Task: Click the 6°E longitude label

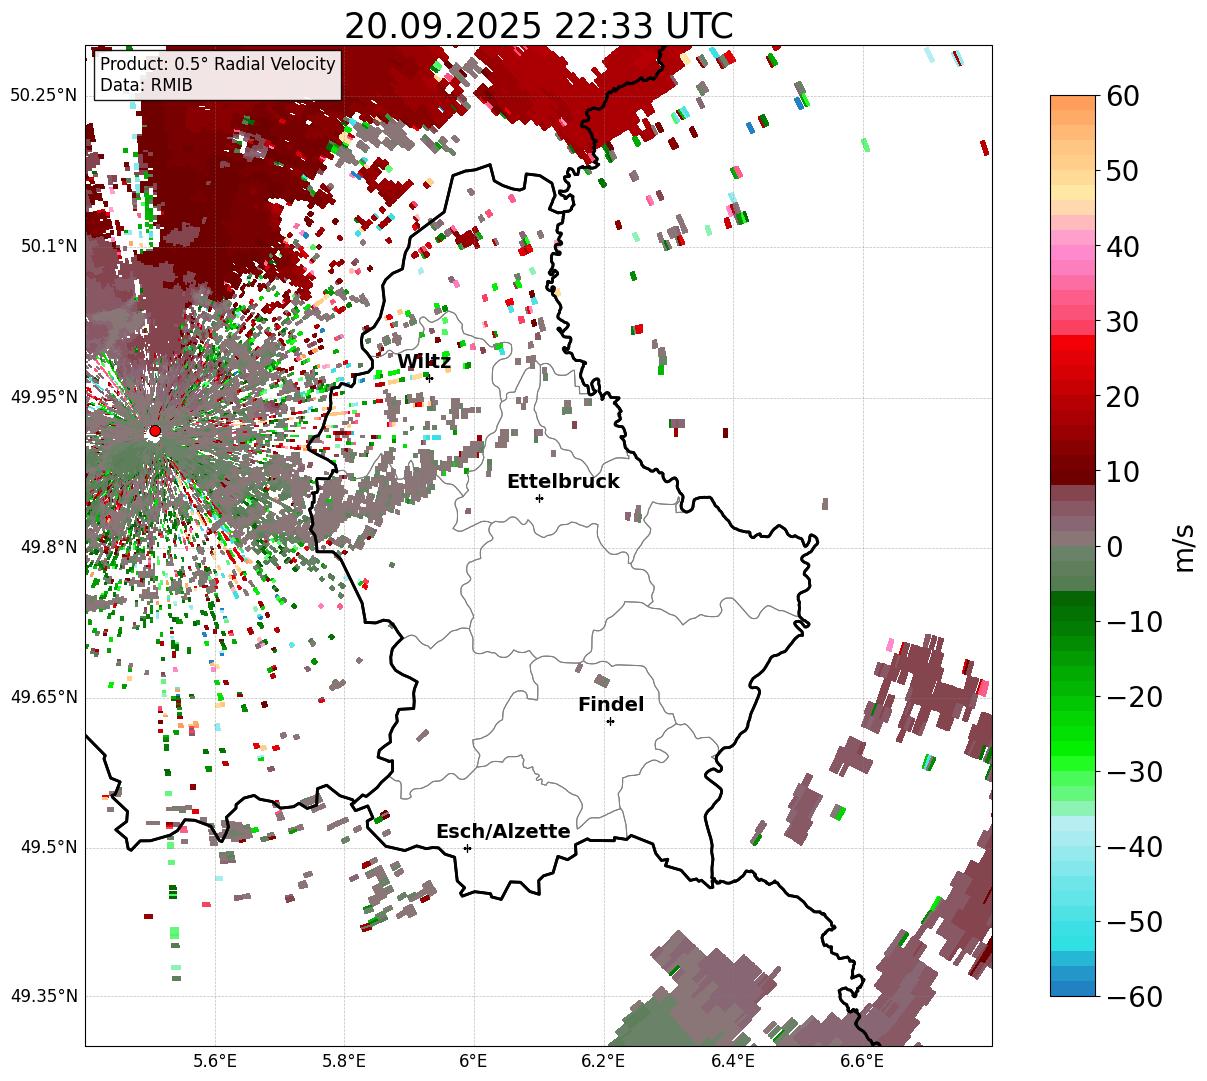Action: [x=473, y=1061]
